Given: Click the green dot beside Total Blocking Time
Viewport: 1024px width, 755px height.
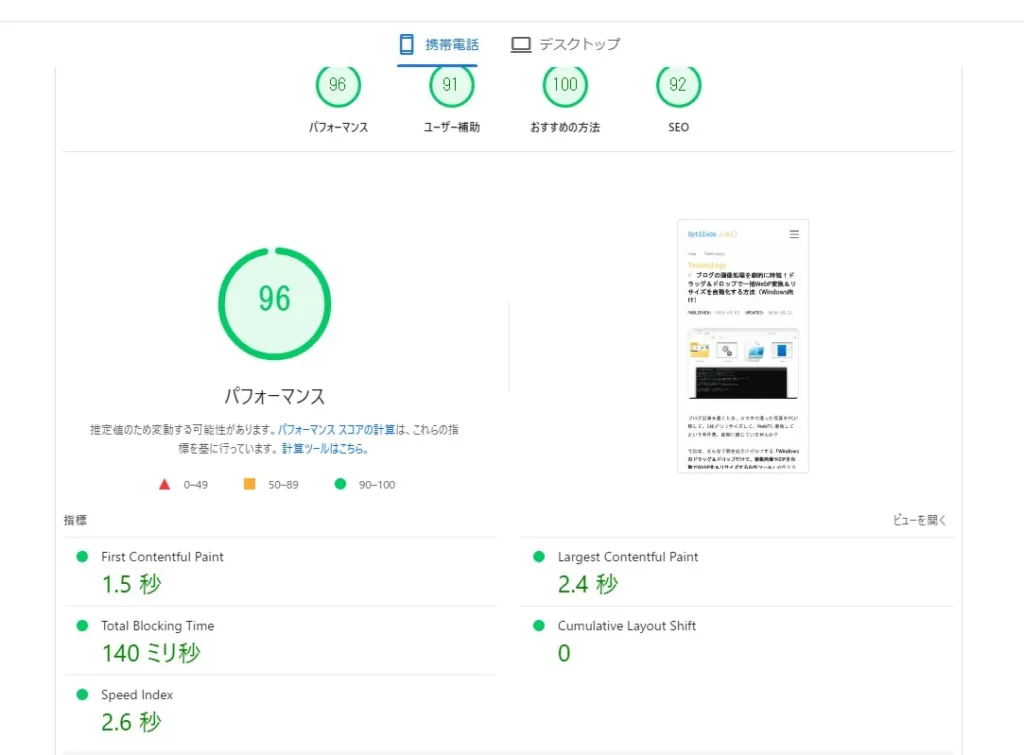Looking at the screenshot, I should click(x=84, y=626).
